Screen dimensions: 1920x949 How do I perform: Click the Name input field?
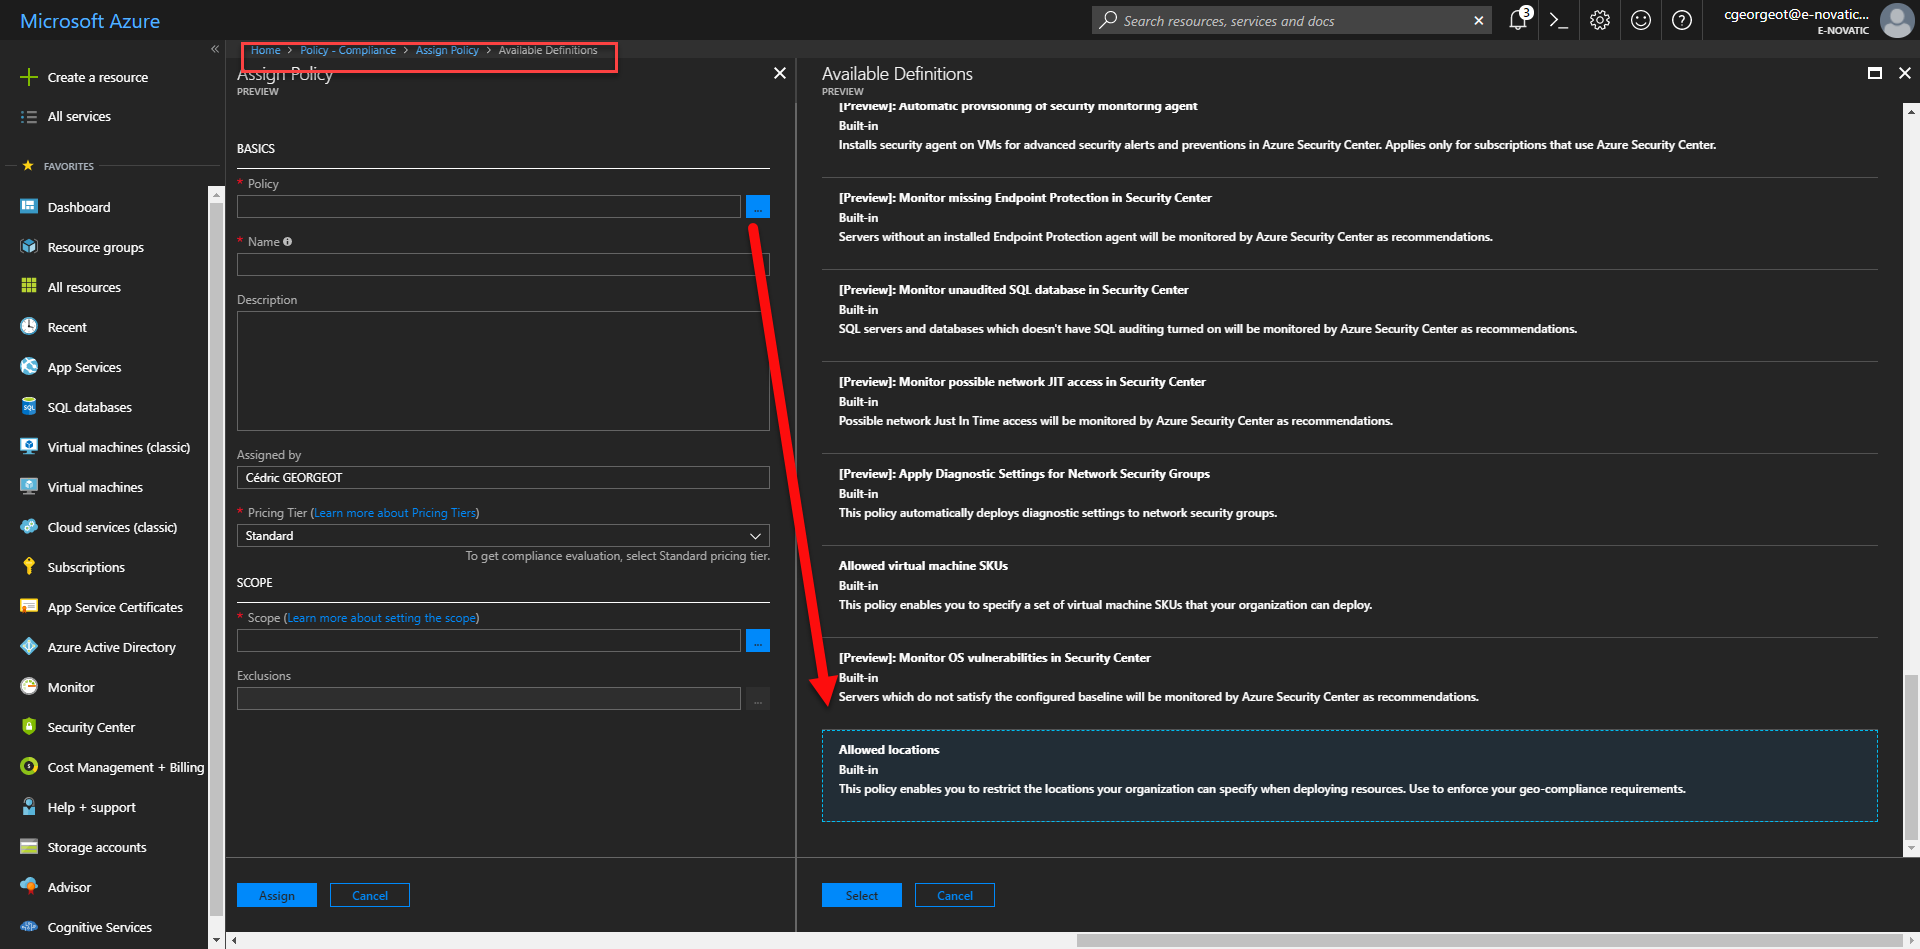pyautogui.click(x=503, y=265)
